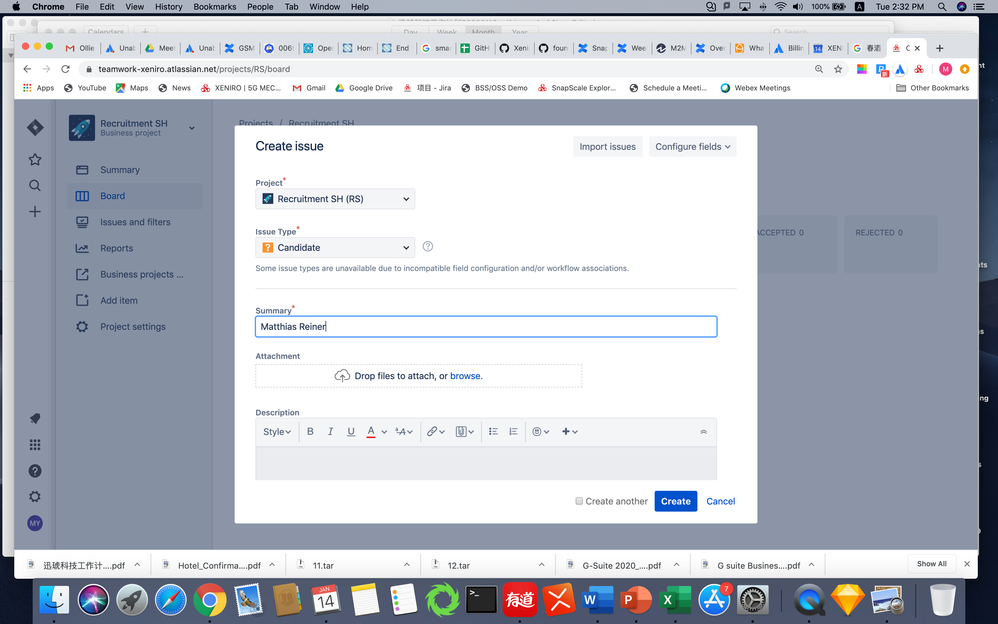Open Sketch diamond icon in Dock
This screenshot has height=624, width=998.
coord(848,600)
